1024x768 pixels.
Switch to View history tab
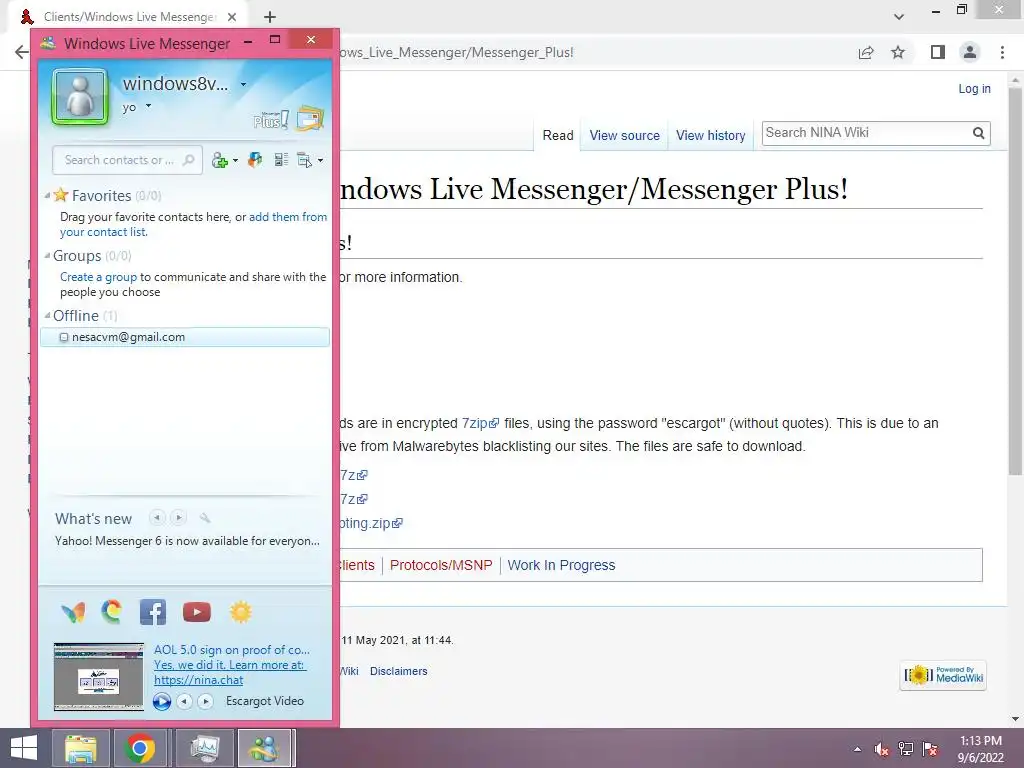click(x=711, y=135)
